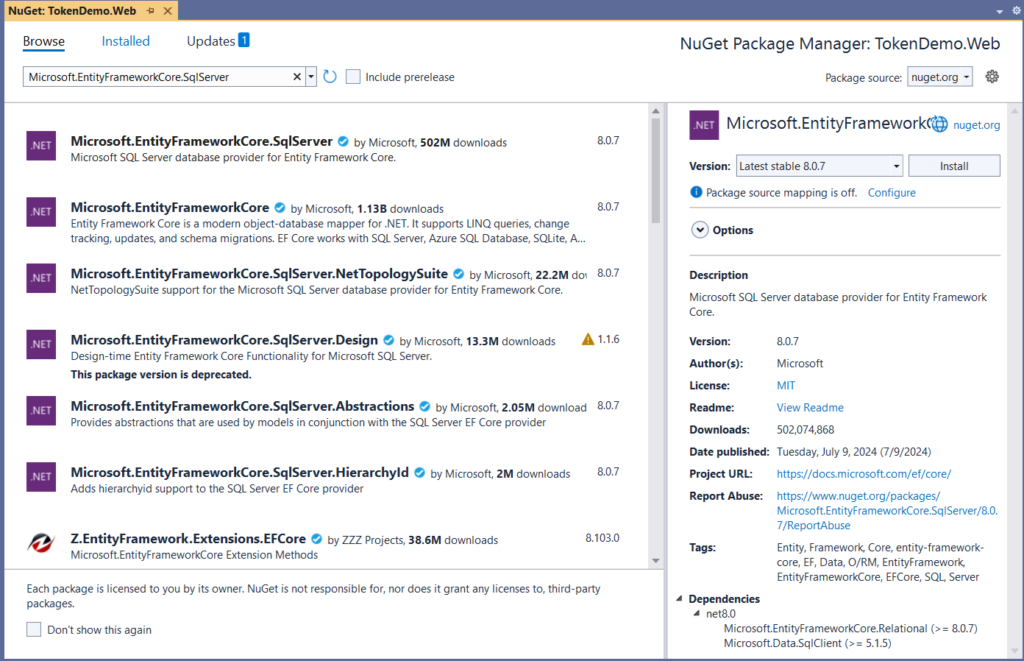Clear the search box with the X icon
The width and height of the screenshot is (1024, 661).
[x=297, y=77]
